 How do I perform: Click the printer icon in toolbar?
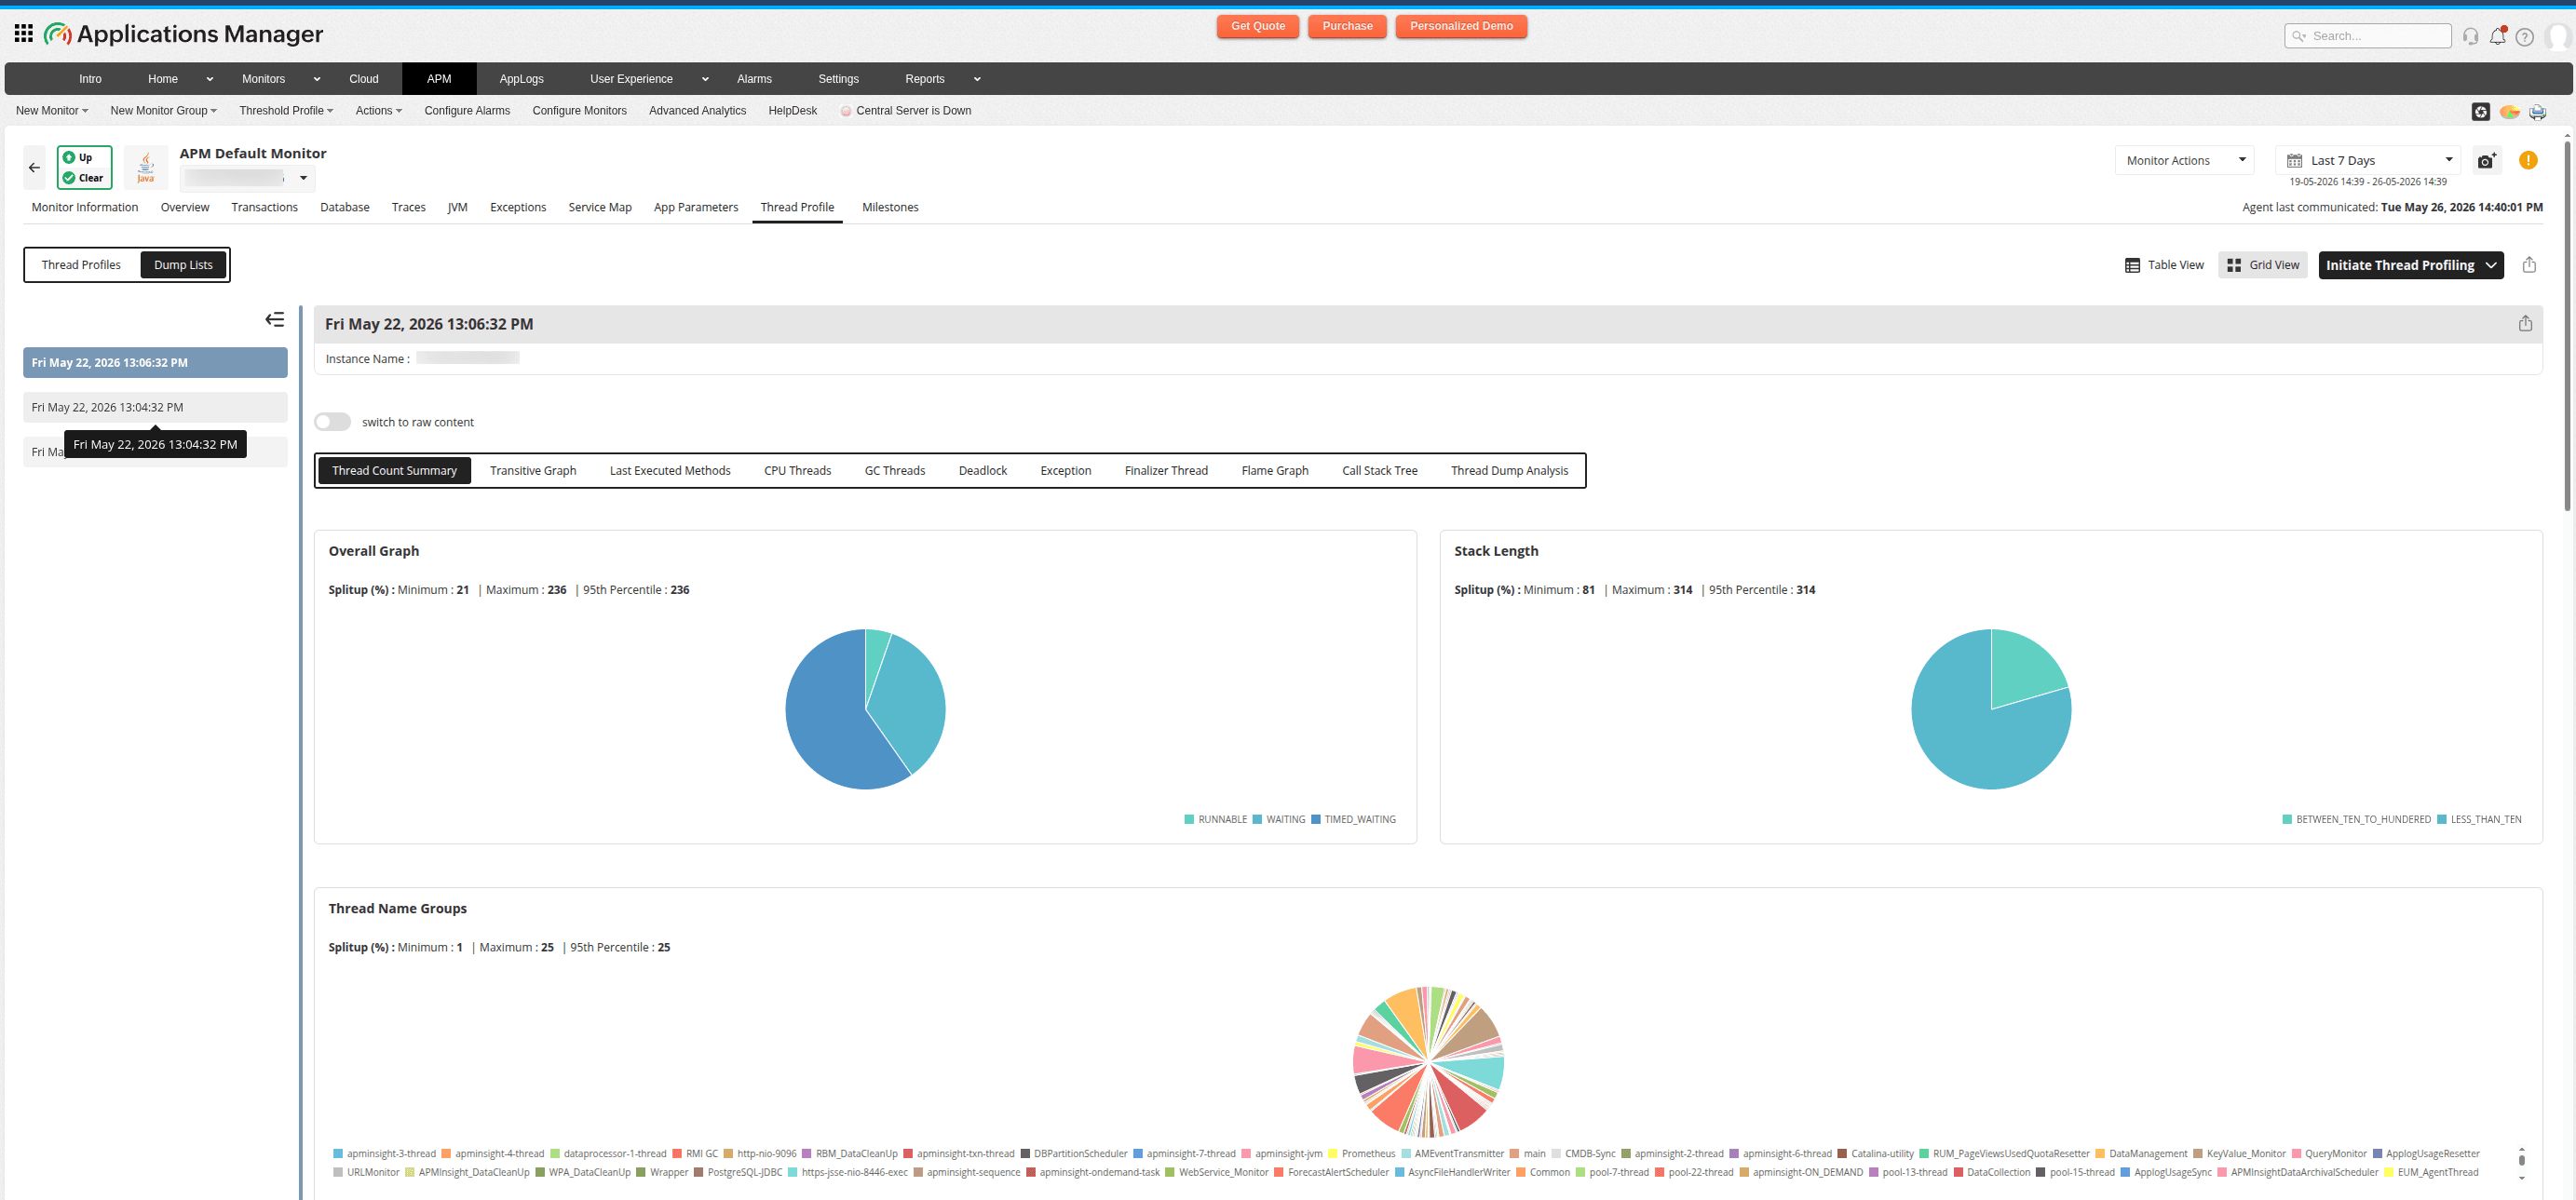pos(2537,111)
